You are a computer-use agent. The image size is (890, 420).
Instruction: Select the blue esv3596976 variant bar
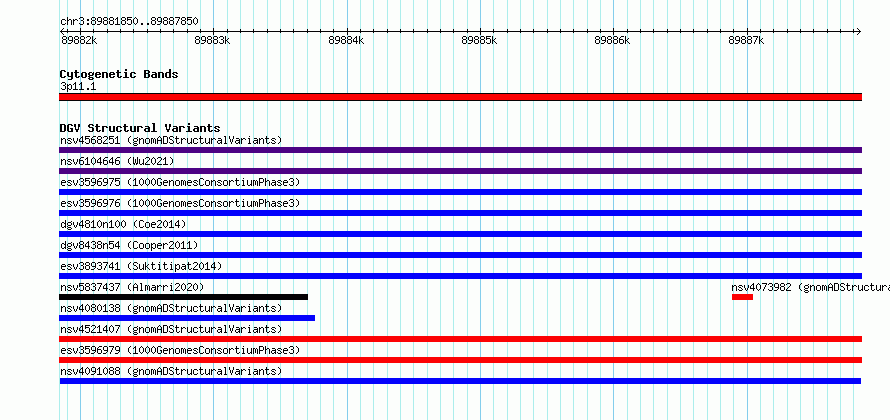tap(460, 213)
